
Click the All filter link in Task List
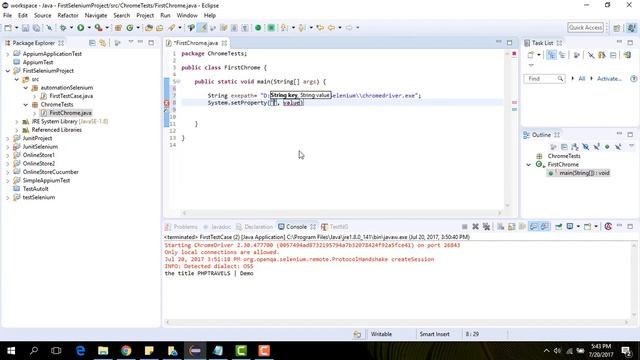(582, 78)
